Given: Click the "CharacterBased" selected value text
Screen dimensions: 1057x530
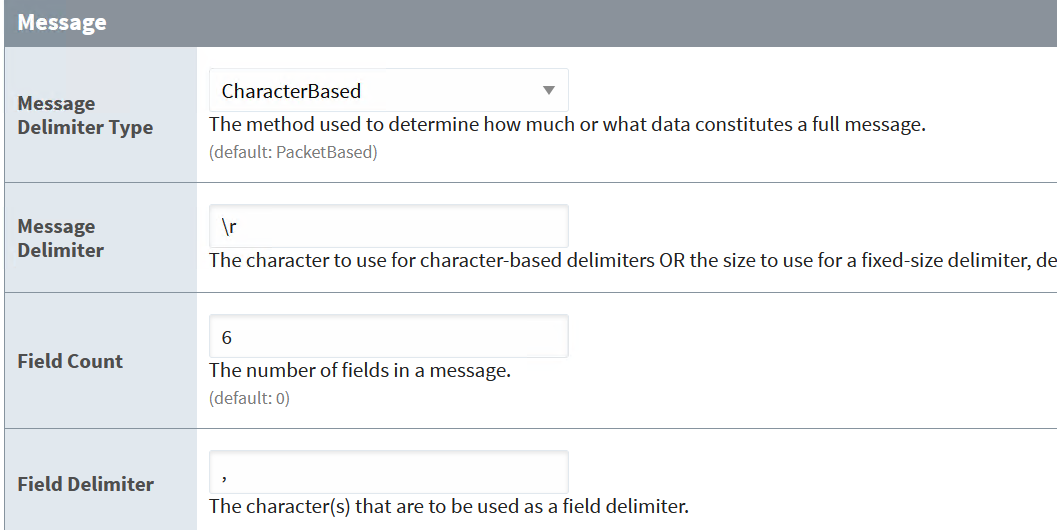Looking at the screenshot, I should (291, 91).
